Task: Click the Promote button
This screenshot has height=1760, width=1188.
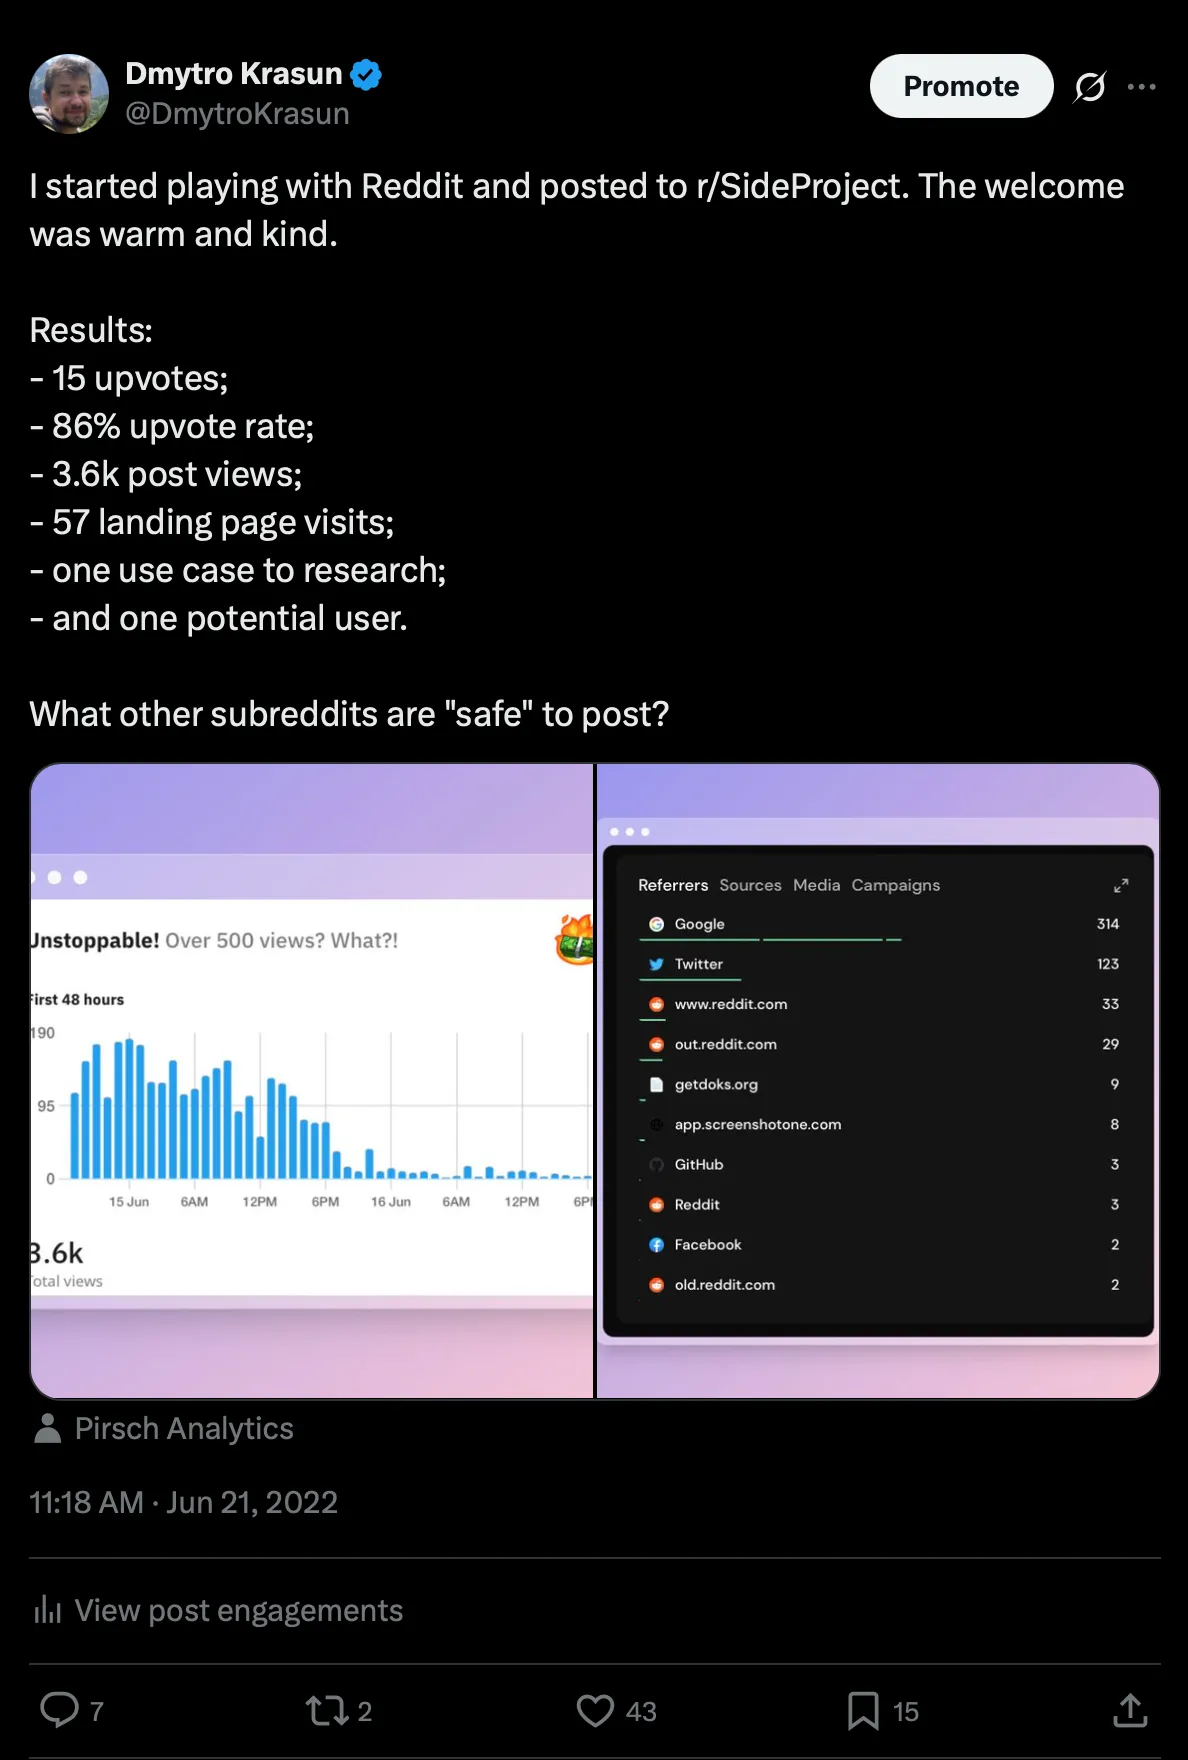Action: click(x=960, y=87)
